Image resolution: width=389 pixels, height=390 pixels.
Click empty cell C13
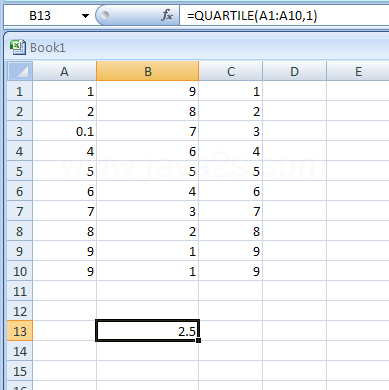click(x=231, y=331)
